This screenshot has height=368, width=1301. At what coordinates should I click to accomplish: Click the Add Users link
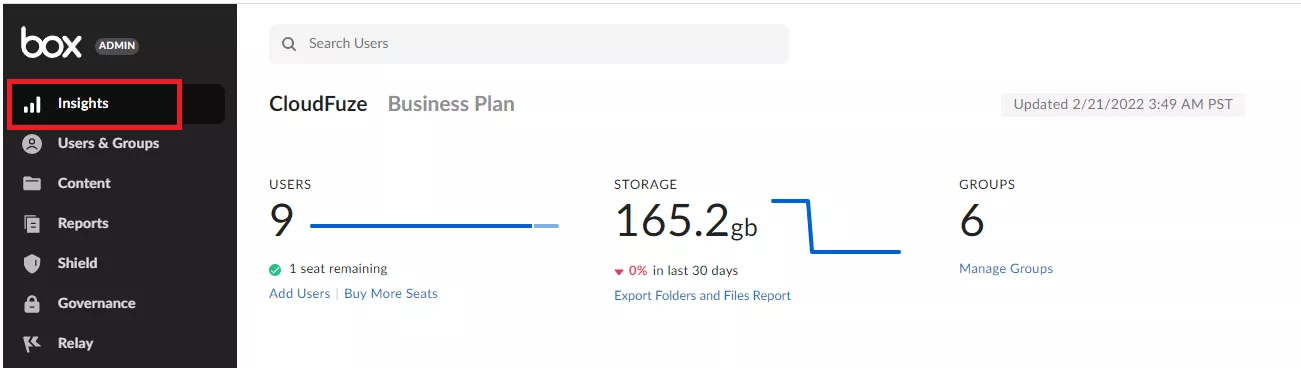(299, 294)
